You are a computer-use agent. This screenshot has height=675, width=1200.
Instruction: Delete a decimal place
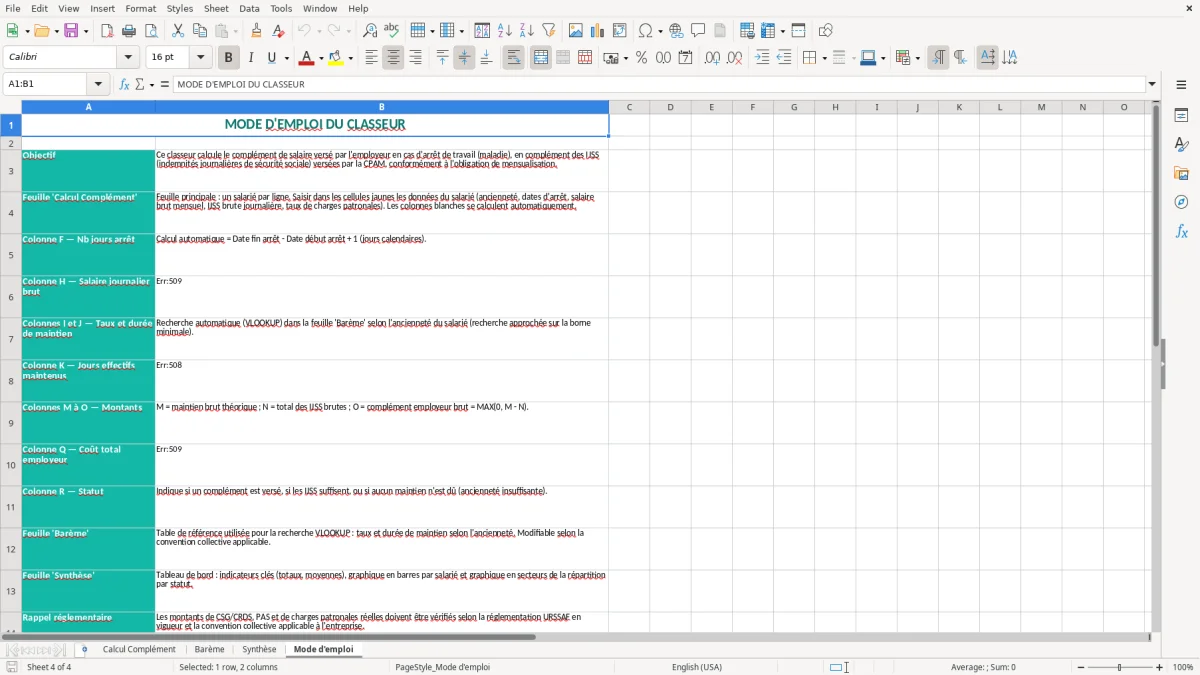pos(734,58)
